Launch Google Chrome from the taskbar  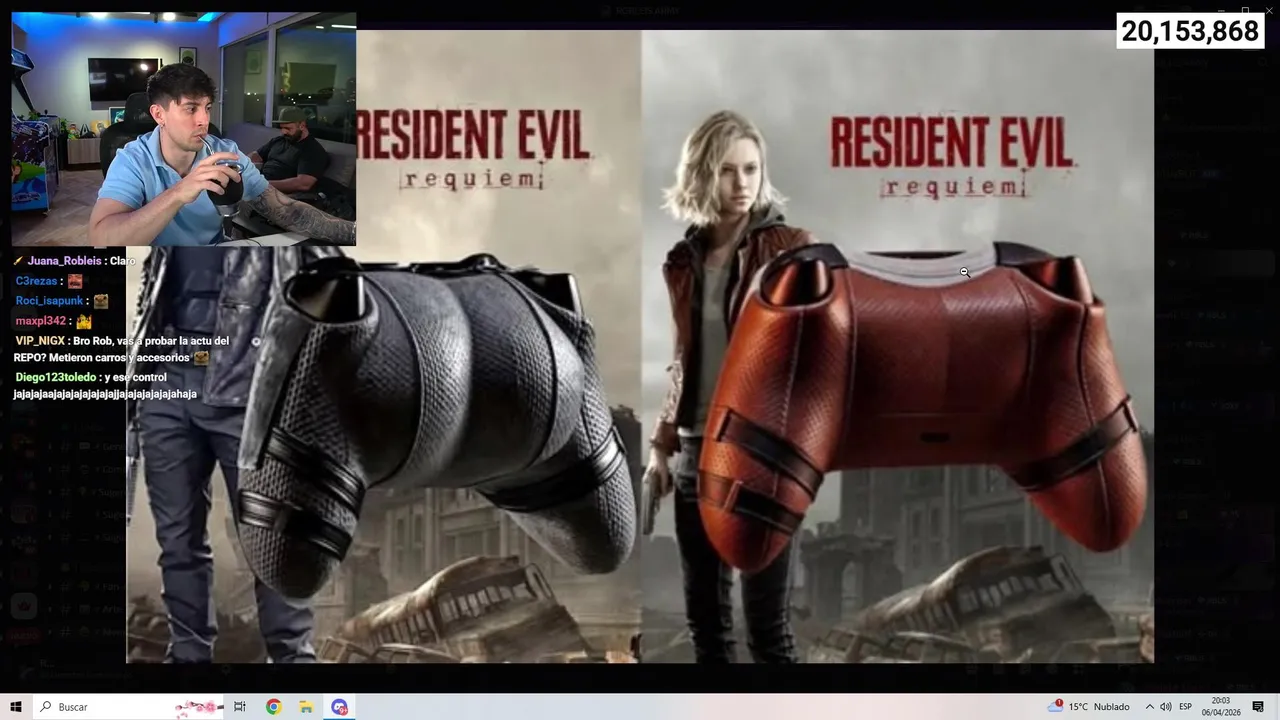click(273, 707)
